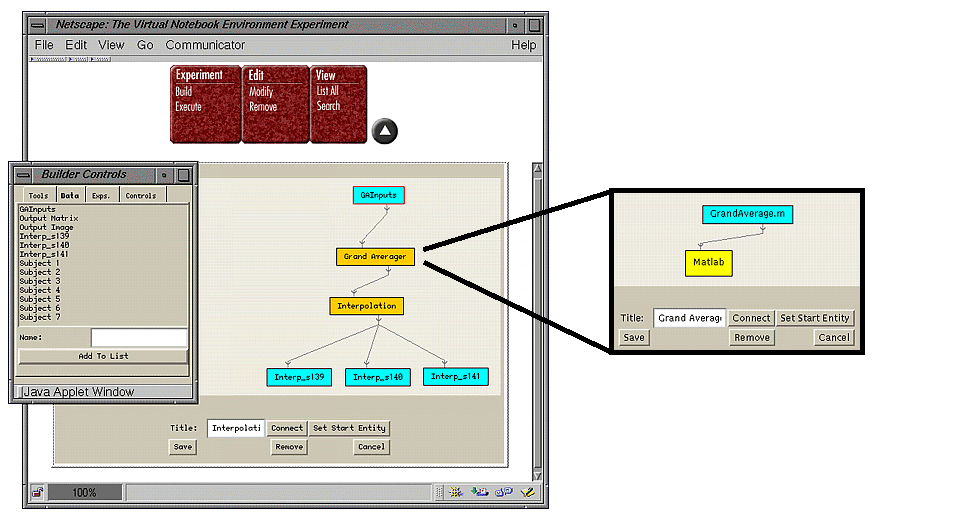Viewport: 960px width, 518px height.
Task: Click the Execute link in the Experiment panel
Action: [189, 107]
